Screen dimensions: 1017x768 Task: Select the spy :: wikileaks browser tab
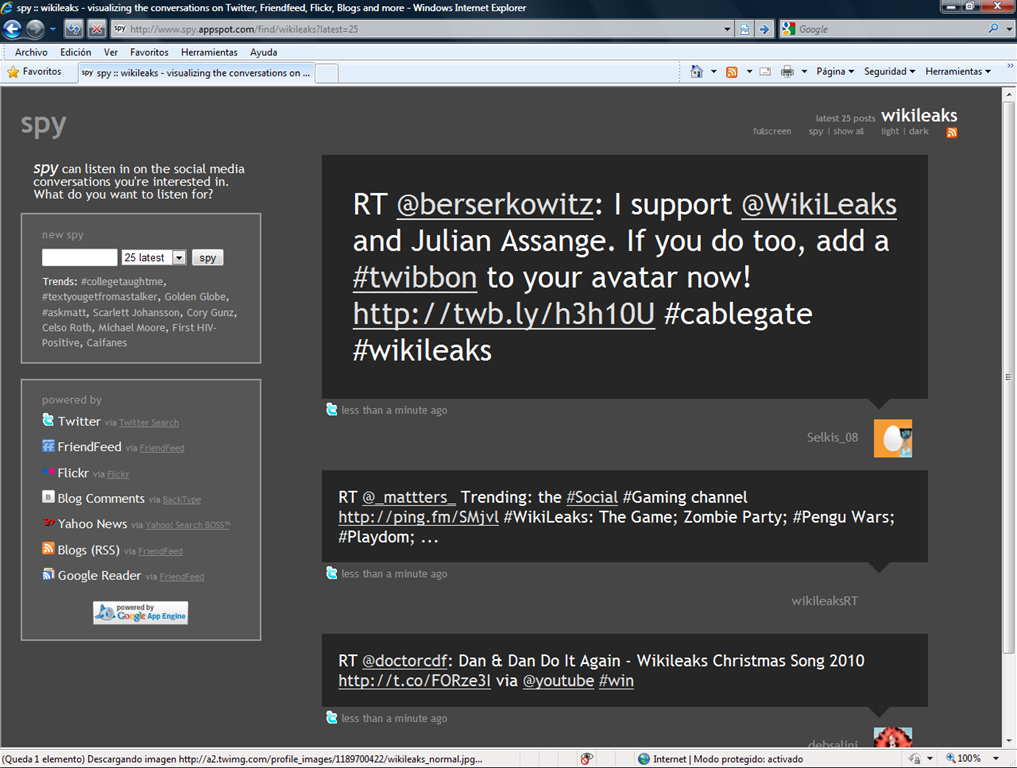pyautogui.click(x=196, y=73)
